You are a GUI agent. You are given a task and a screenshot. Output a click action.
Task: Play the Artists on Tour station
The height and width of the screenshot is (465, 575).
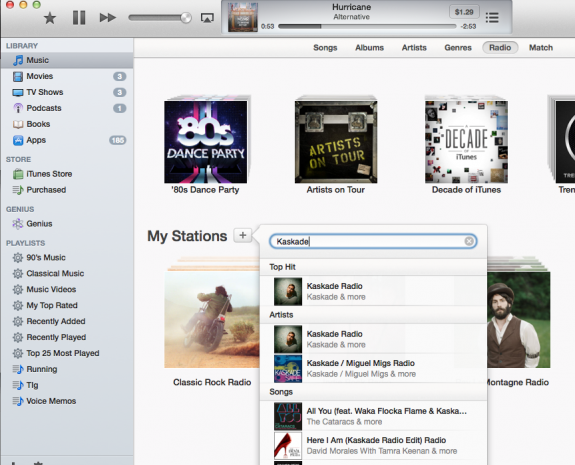(x=336, y=142)
